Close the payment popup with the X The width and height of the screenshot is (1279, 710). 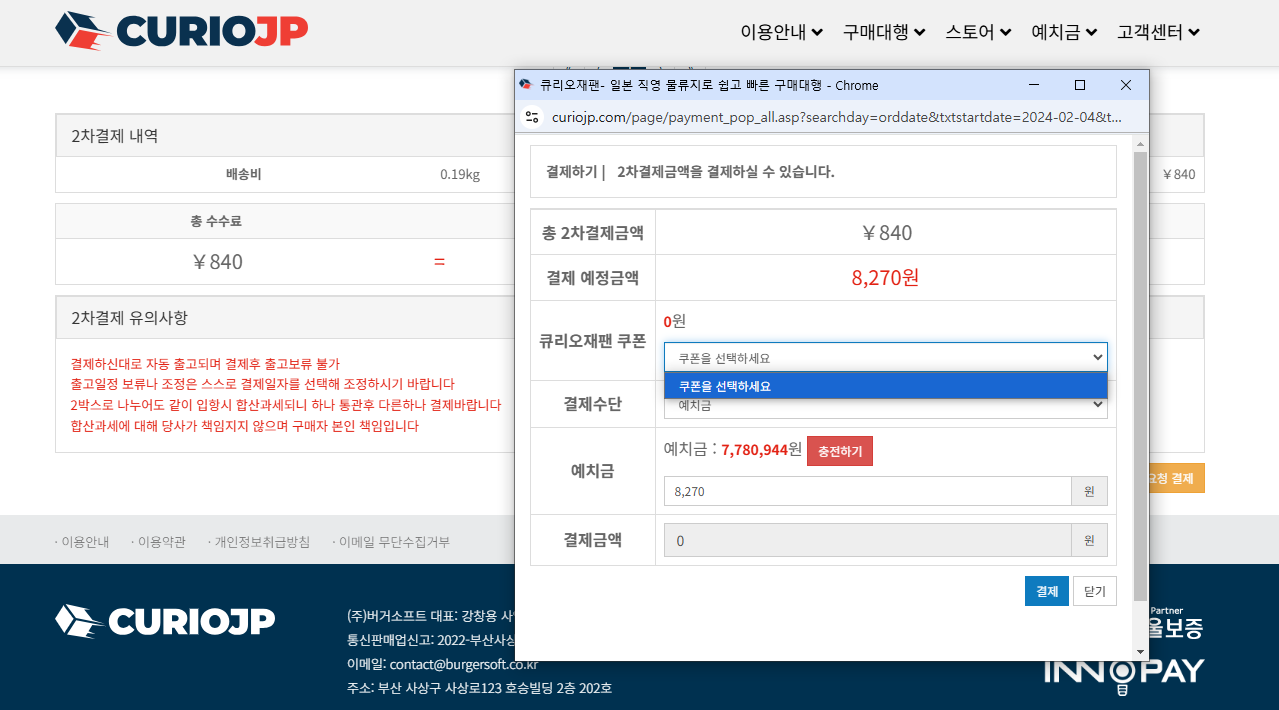pos(1126,85)
